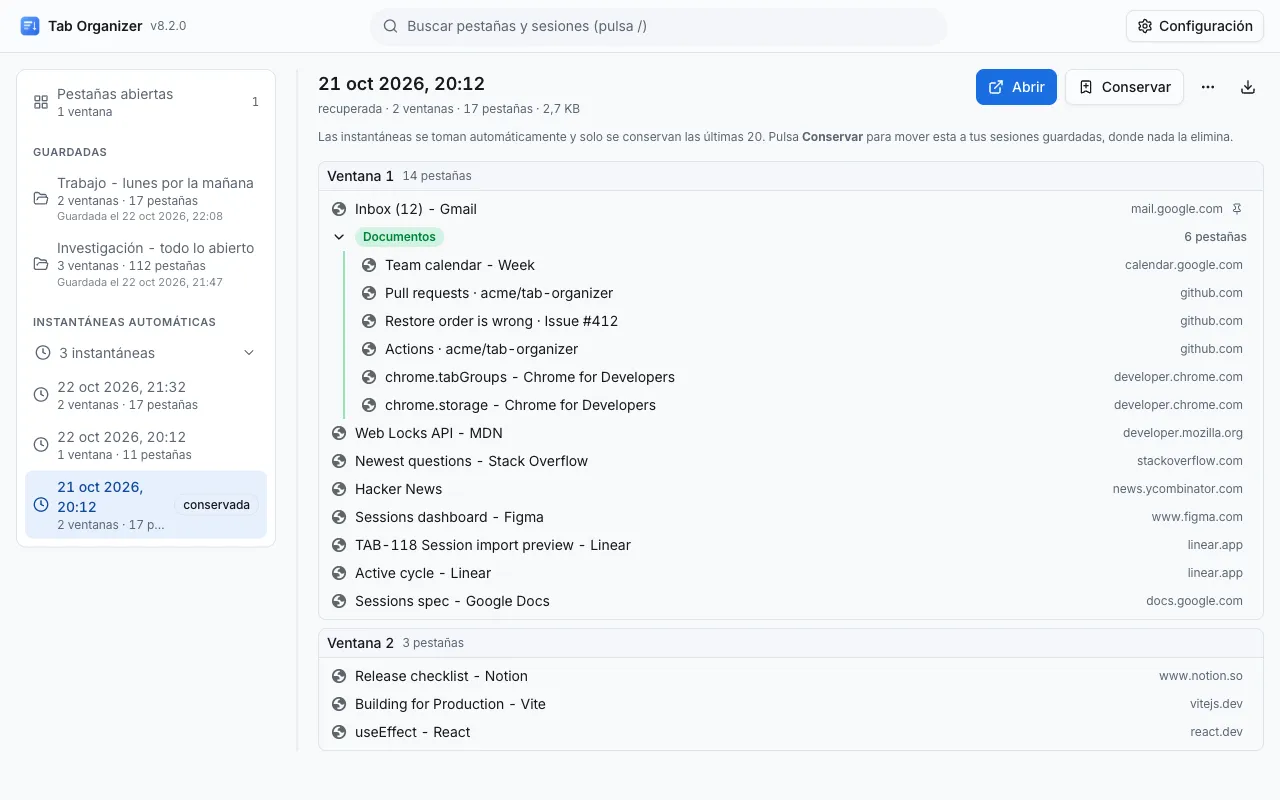The width and height of the screenshot is (1280, 800).
Task: Click the Tab Organizer logo icon
Action: pyautogui.click(x=30, y=26)
